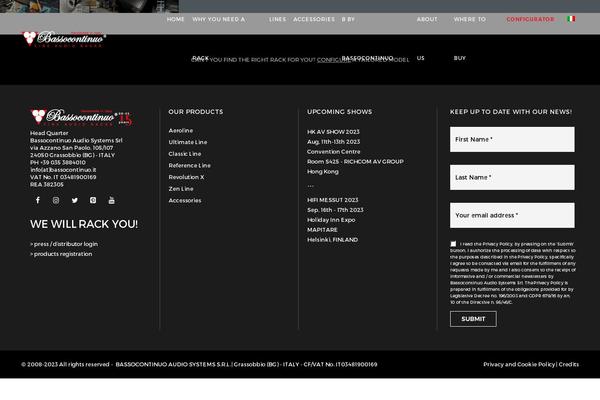Follow the Reference Line product link
This screenshot has height=400, width=600.
tap(189, 165)
